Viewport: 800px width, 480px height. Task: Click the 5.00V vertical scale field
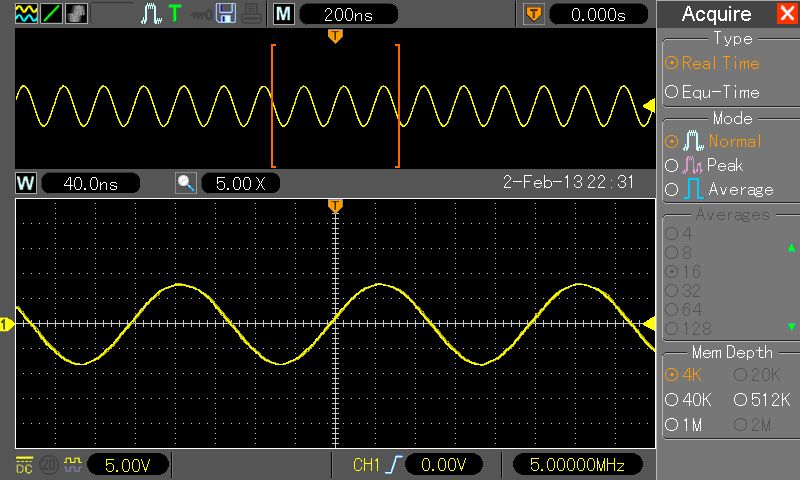point(128,465)
